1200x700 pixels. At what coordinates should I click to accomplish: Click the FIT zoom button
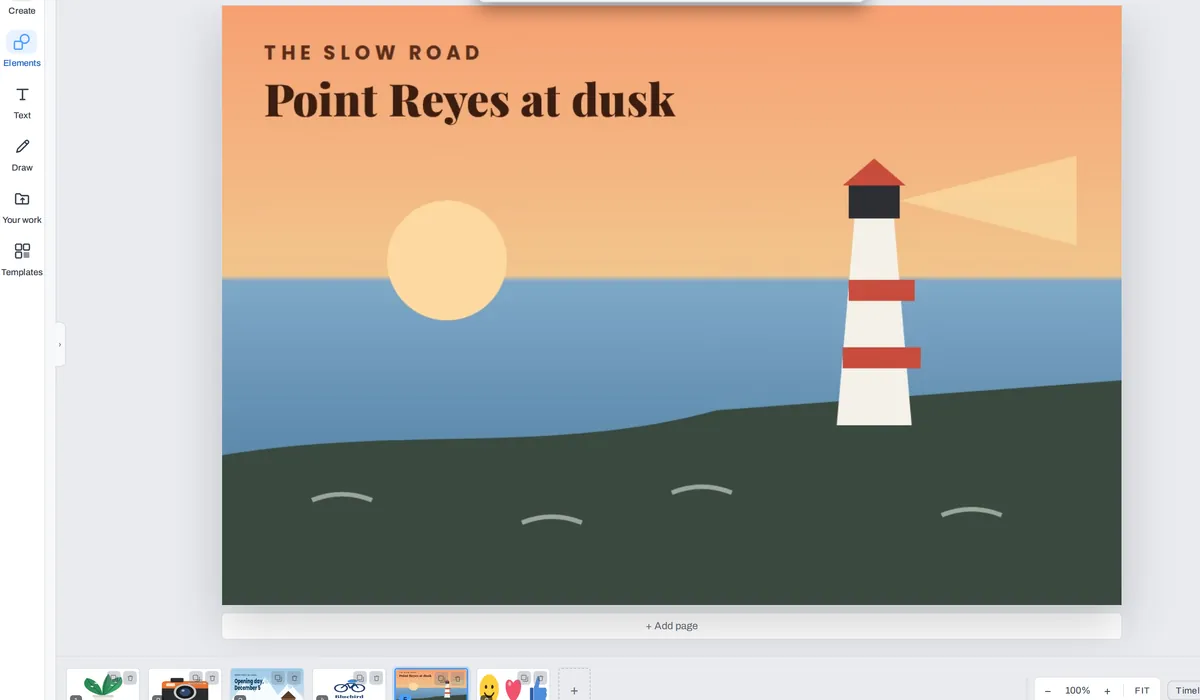click(1142, 691)
